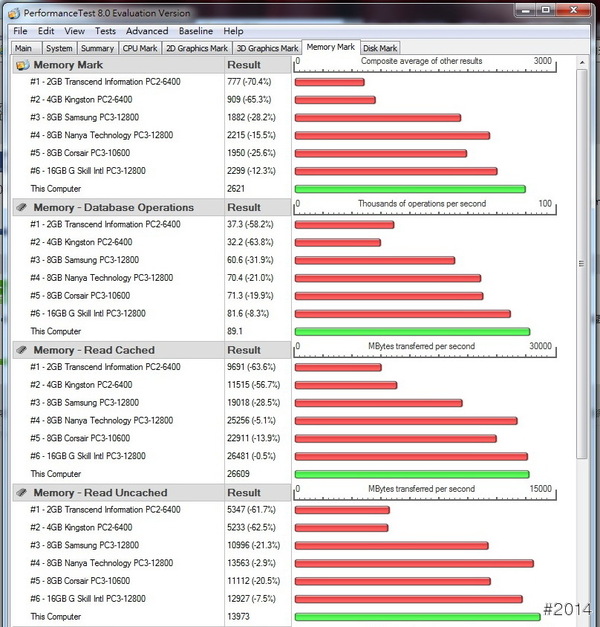
Task: Click the green This Computer Read Cached bar
Action: 412,474
